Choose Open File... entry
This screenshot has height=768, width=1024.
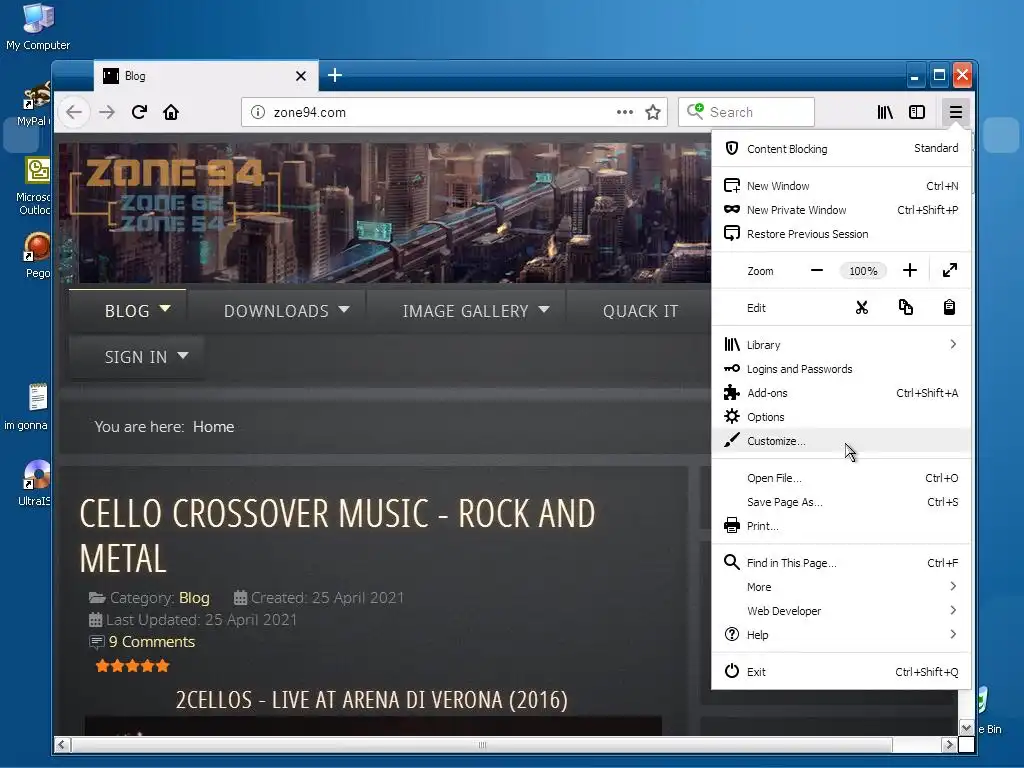(841, 478)
